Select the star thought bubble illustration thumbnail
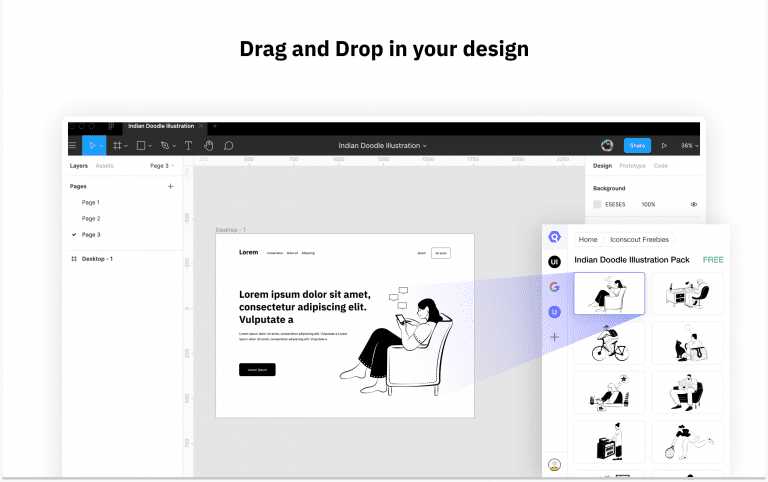The image size is (768, 482). (609, 392)
